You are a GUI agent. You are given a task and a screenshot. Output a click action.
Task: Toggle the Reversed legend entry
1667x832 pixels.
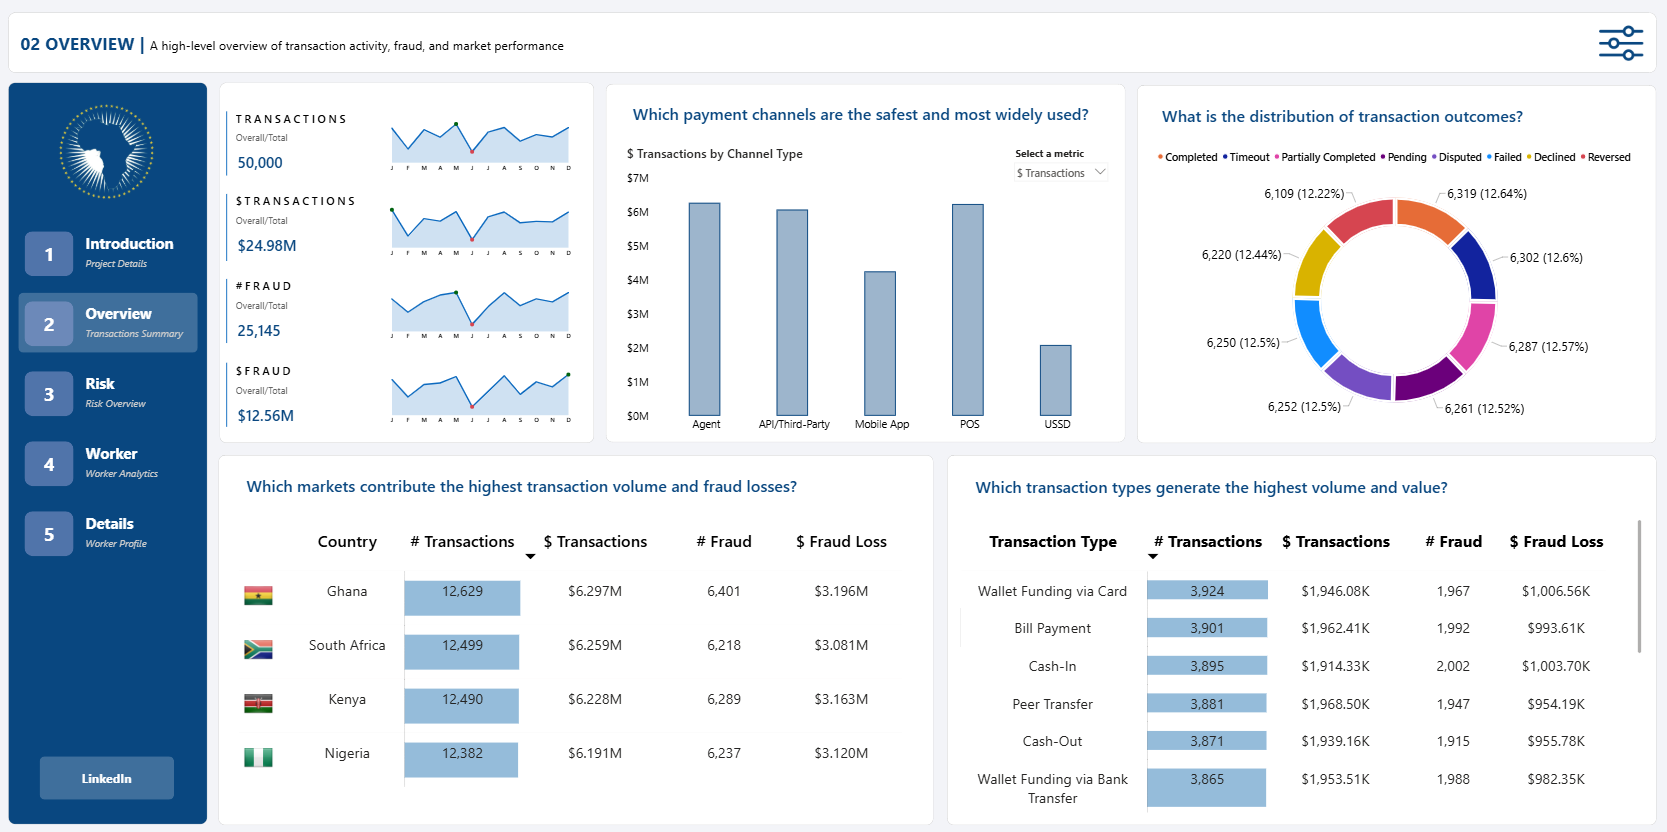[1605, 157]
